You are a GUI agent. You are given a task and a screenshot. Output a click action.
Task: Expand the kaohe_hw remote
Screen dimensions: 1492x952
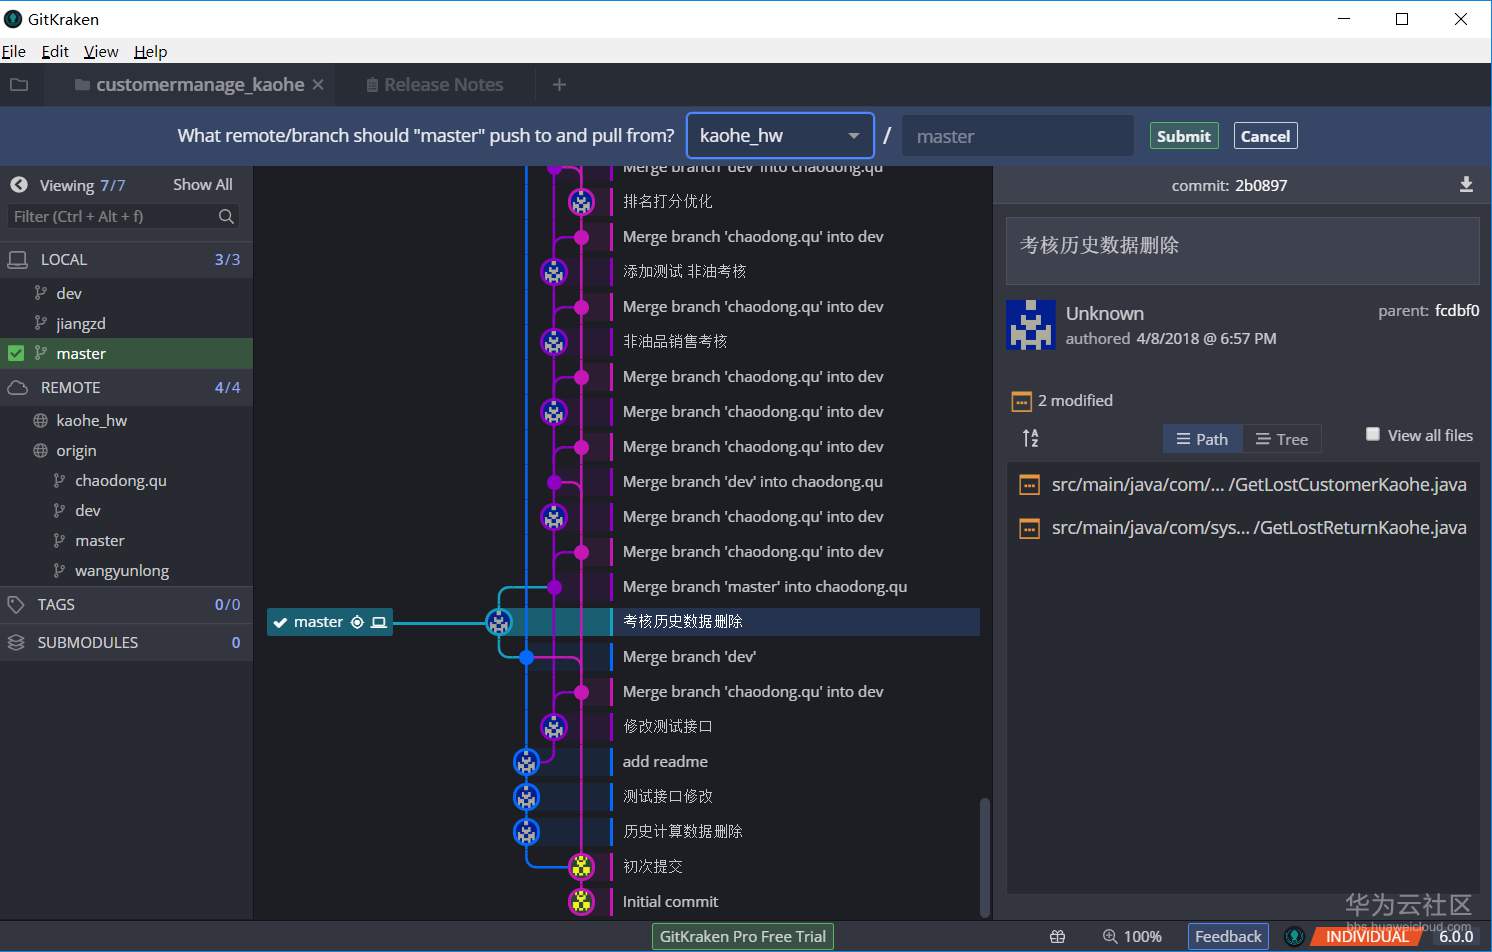point(91,420)
